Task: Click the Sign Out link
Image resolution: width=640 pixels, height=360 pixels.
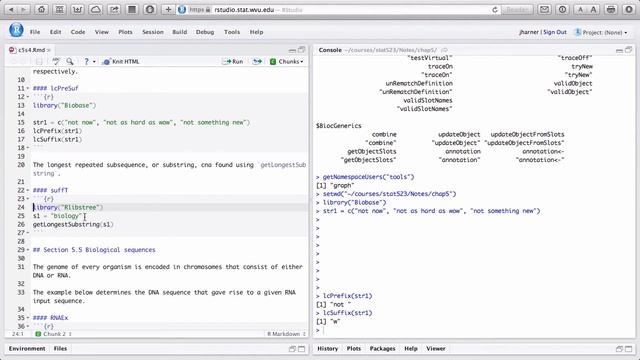Action: point(555,32)
